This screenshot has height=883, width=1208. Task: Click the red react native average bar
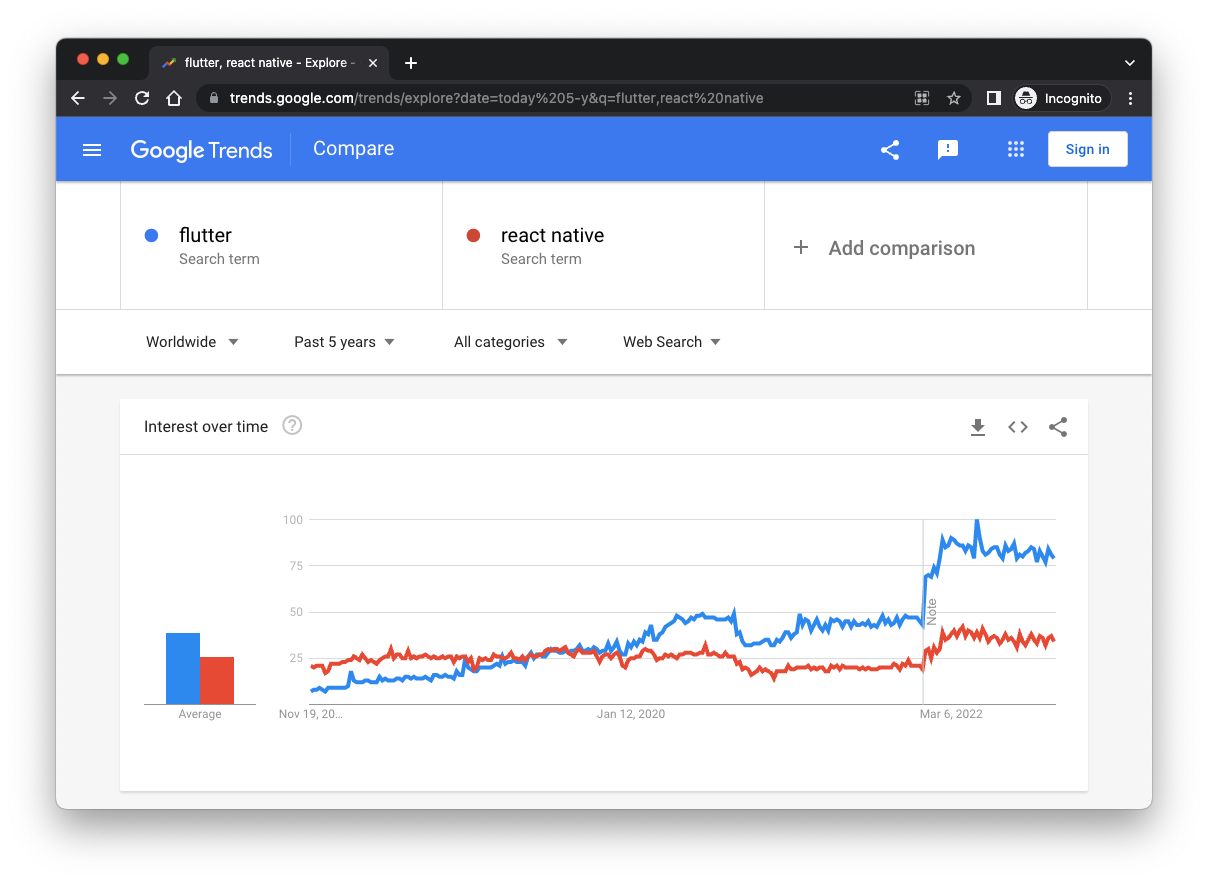(x=217, y=680)
